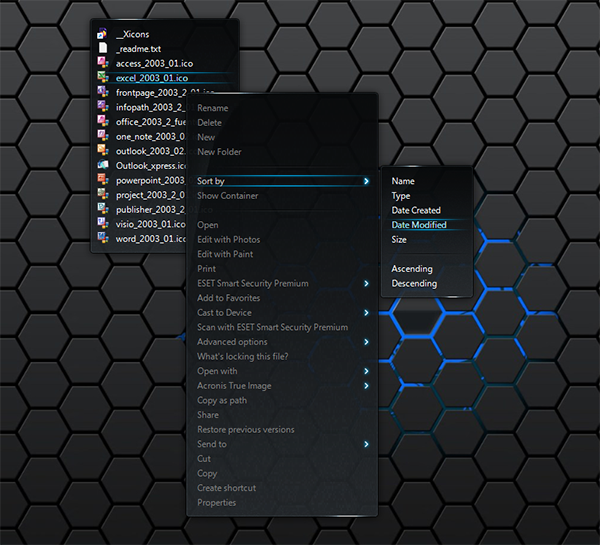Sort files in Ascending order
The height and width of the screenshot is (545, 600).
(412, 269)
